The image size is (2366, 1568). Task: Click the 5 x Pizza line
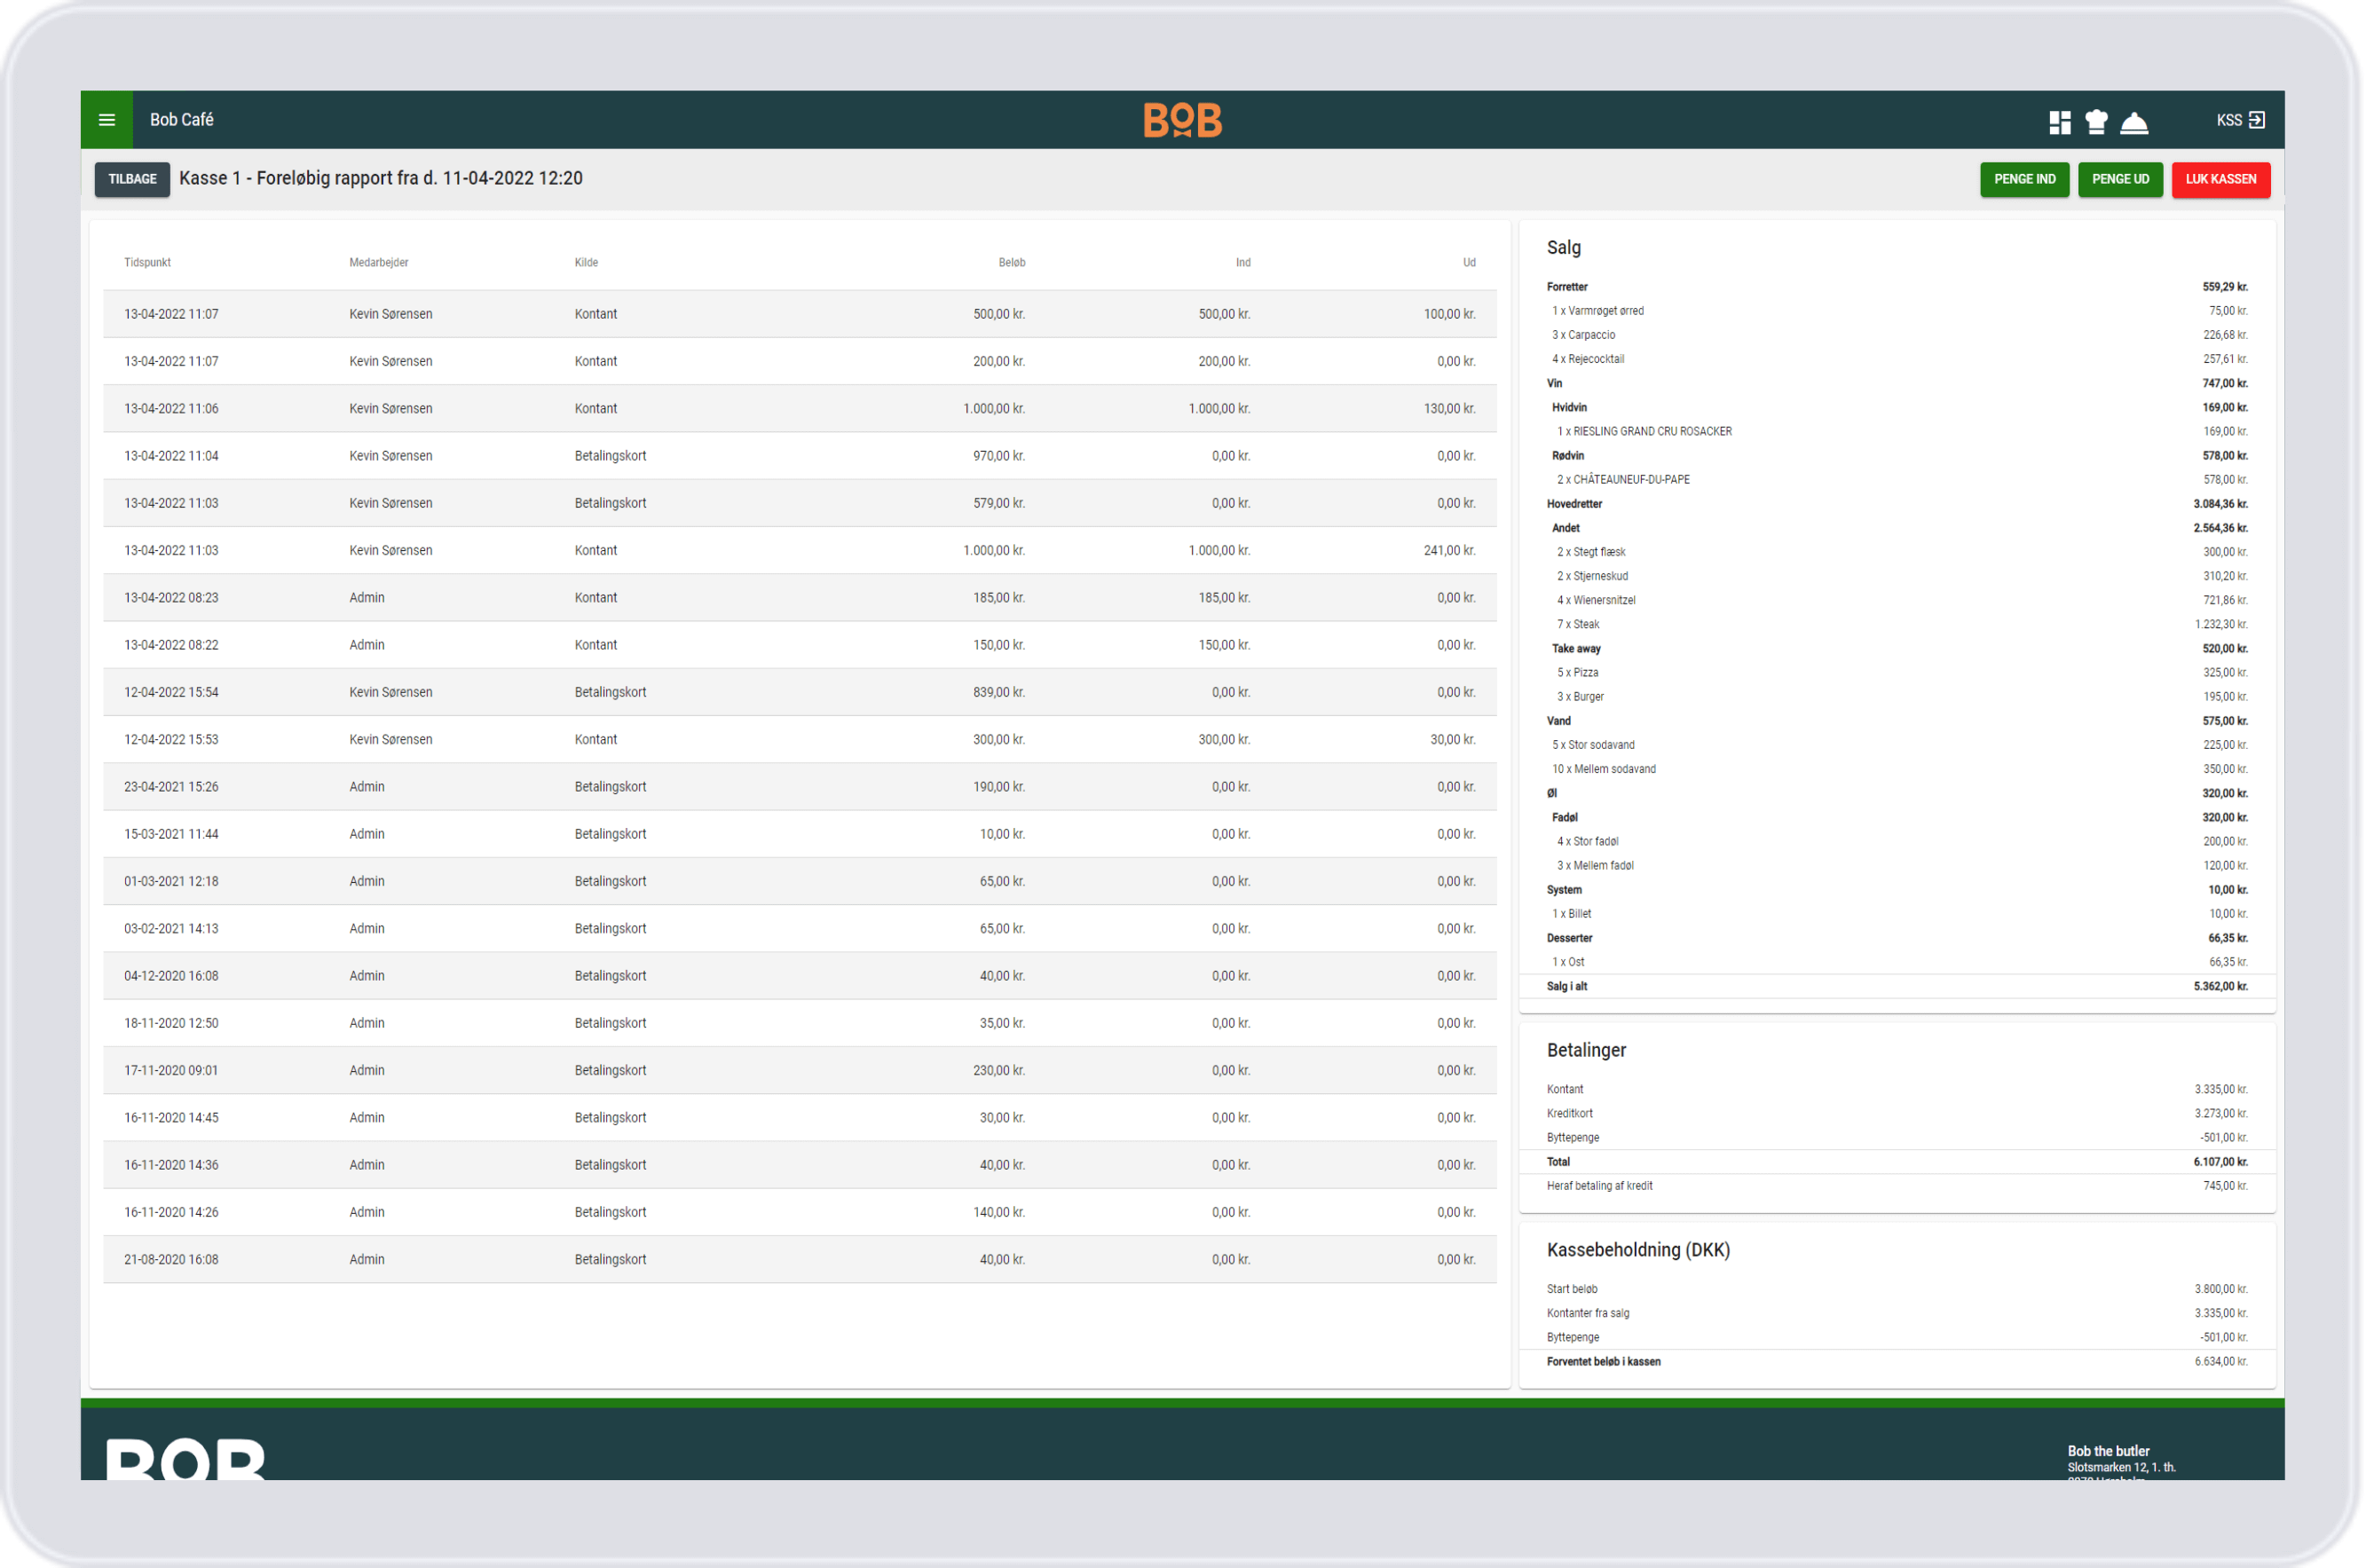point(1898,673)
